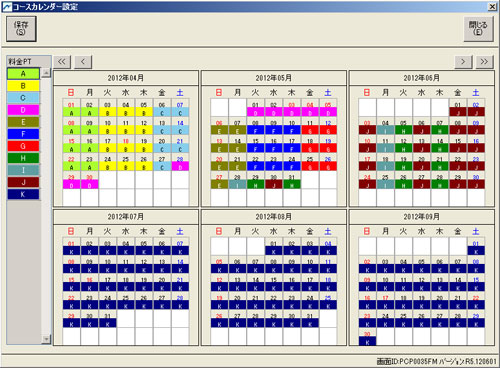Screen dimensions: 500x368
Task: Go to previous month with single-left arrow
Action: pyautogui.click(x=83, y=62)
